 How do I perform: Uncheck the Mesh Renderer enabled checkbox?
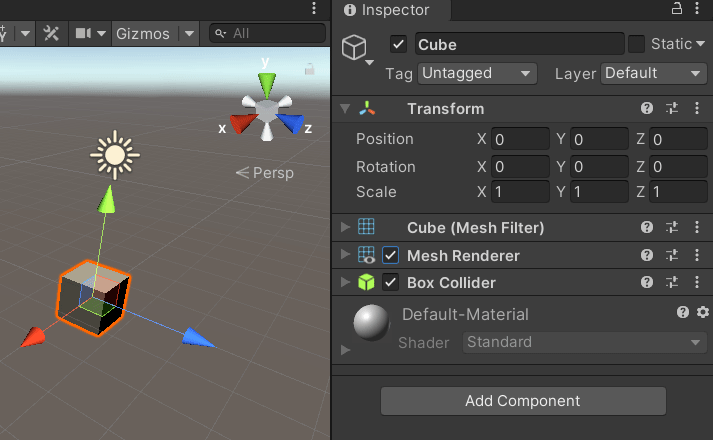(x=391, y=255)
